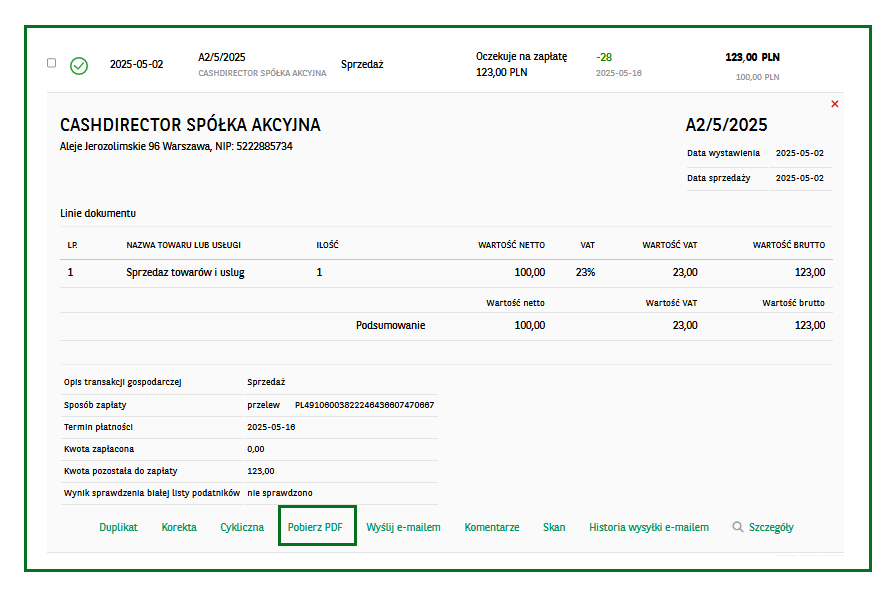Click the Termin płatności value 2025-05-16
This screenshot has height=597, width=894.
coord(271,427)
